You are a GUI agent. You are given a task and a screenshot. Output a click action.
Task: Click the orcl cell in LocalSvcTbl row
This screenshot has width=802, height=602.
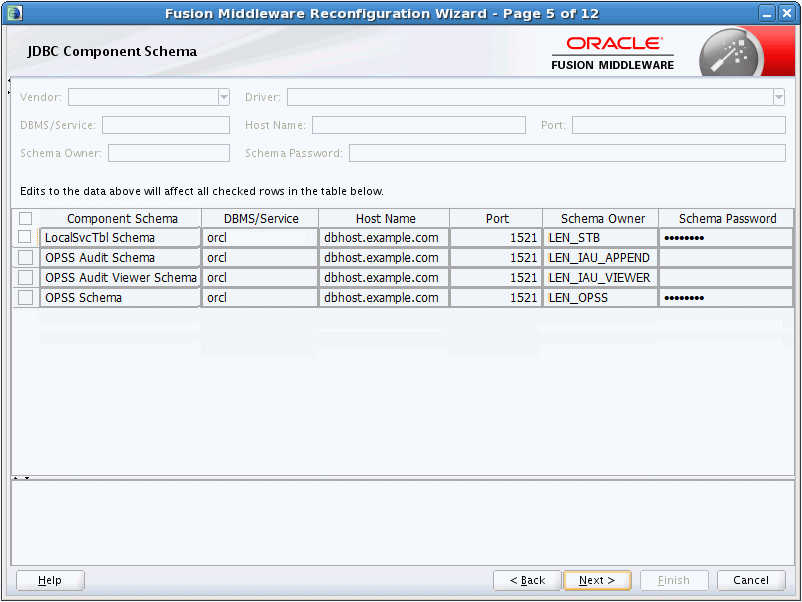[x=260, y=237]
